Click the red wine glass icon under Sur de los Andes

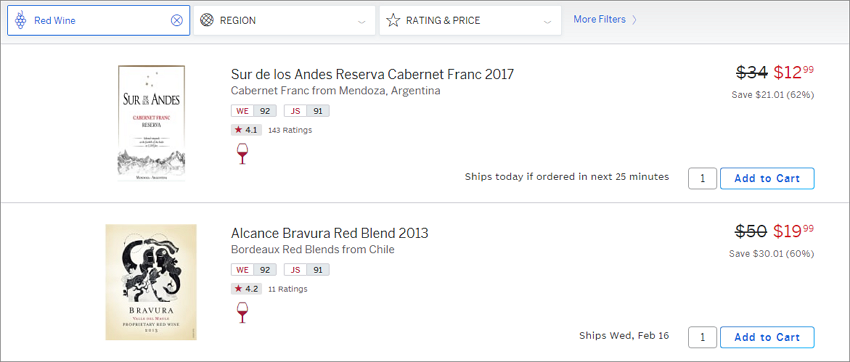pos(242,154)
